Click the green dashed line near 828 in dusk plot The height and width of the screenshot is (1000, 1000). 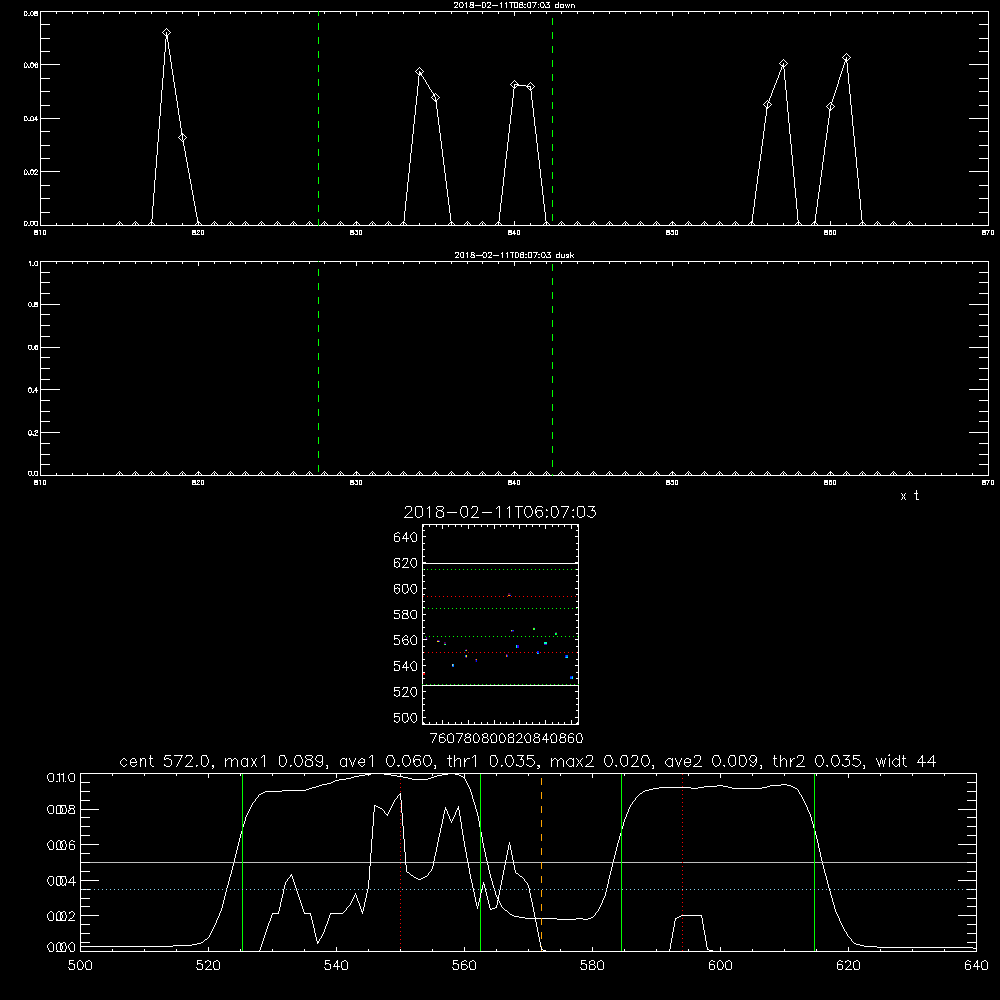click(x=318, y=368)
